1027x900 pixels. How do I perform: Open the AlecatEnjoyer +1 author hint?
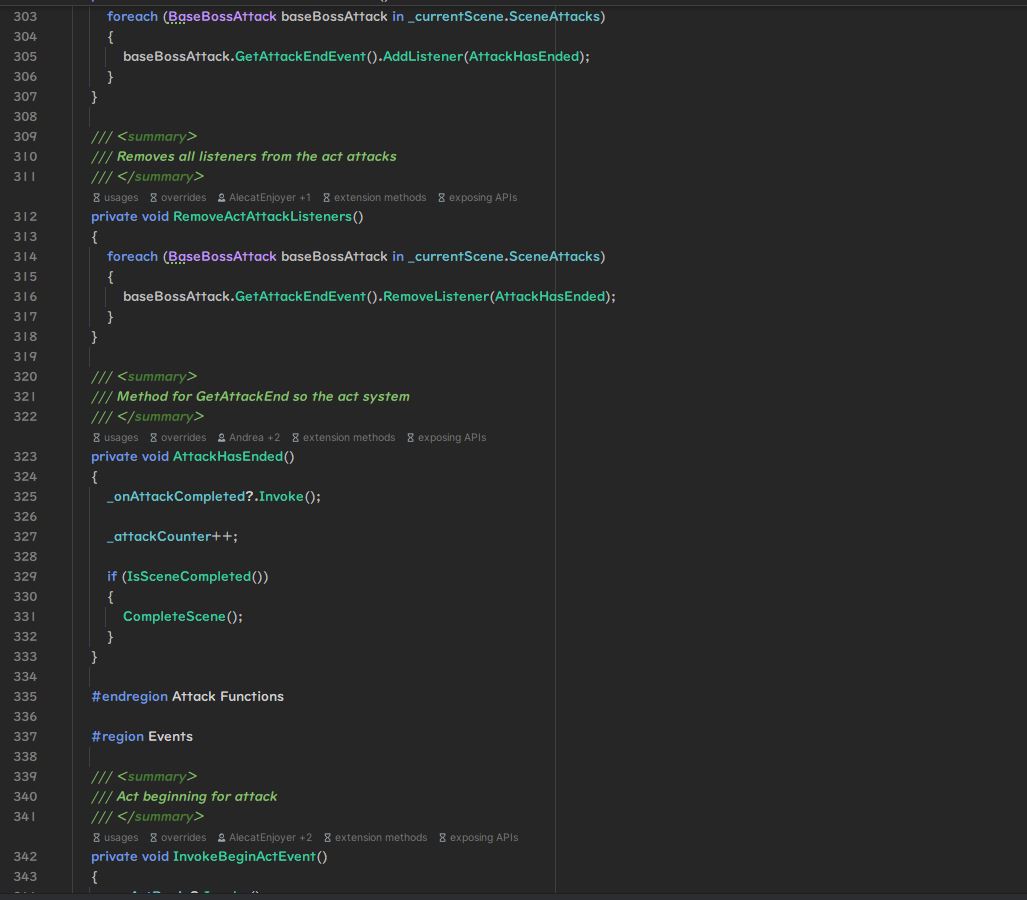264,198
